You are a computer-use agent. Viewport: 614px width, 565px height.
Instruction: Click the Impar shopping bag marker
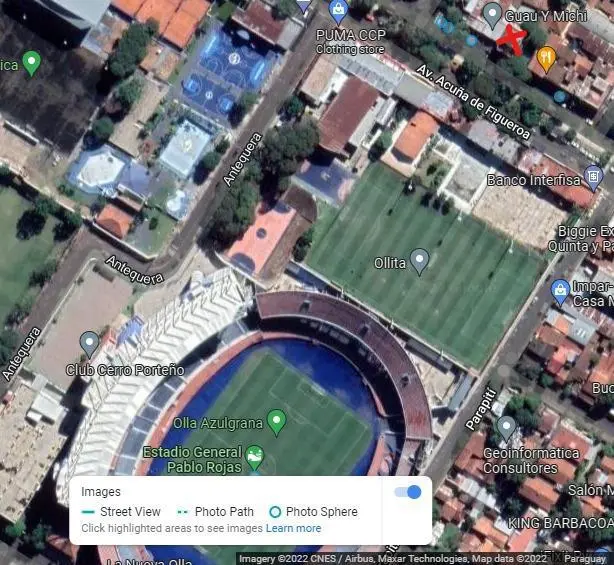(x=560, y=291)
